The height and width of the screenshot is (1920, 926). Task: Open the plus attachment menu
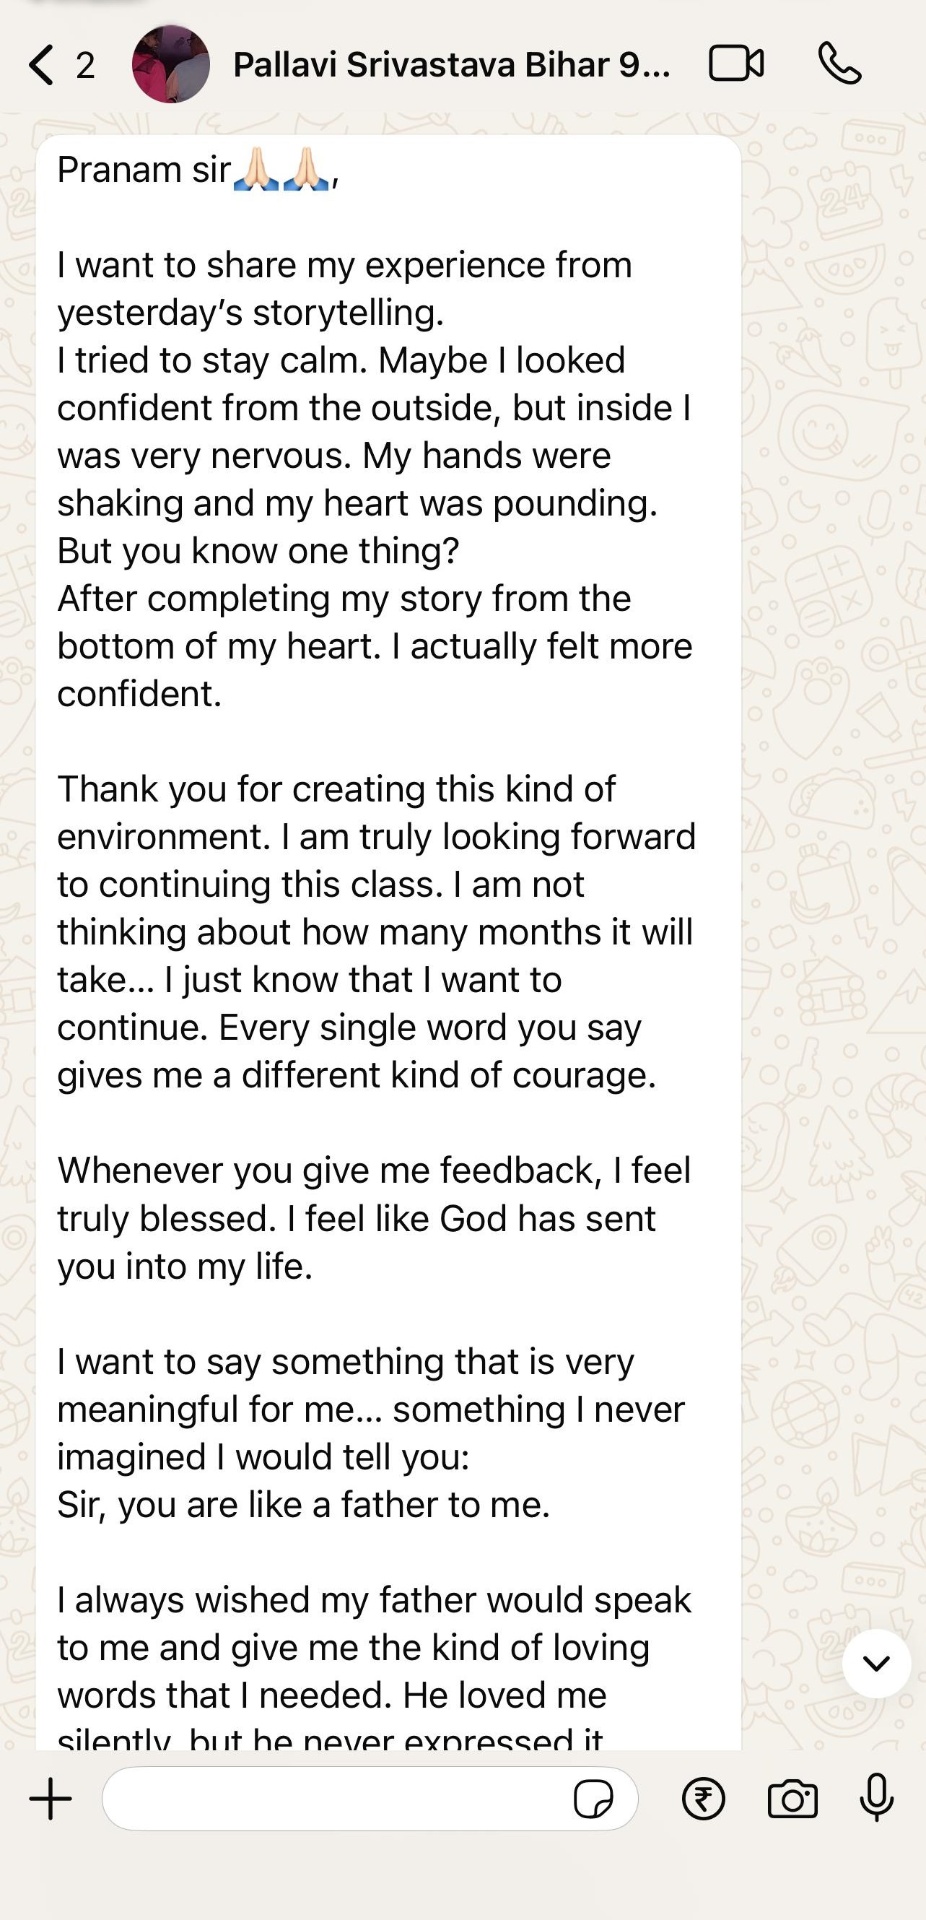pyautogui.click(x=50, y=1799)
